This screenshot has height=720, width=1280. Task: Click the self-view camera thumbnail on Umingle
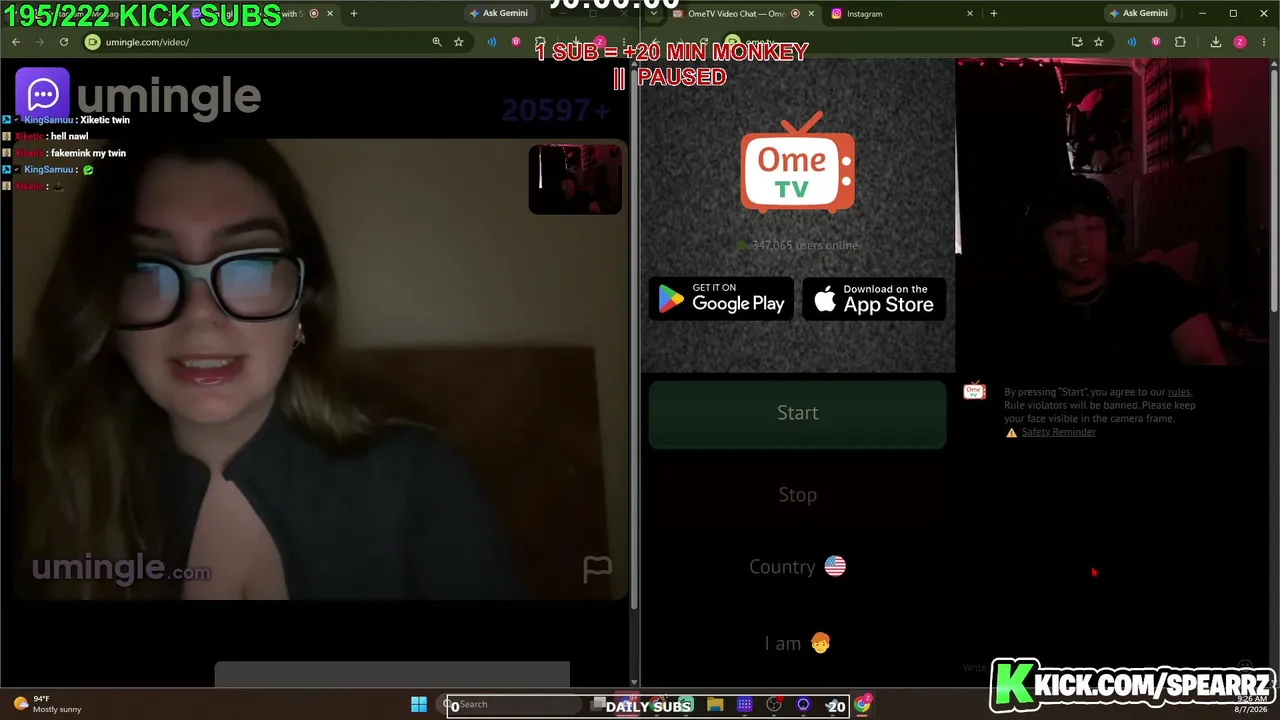click(x=575, y=179)
